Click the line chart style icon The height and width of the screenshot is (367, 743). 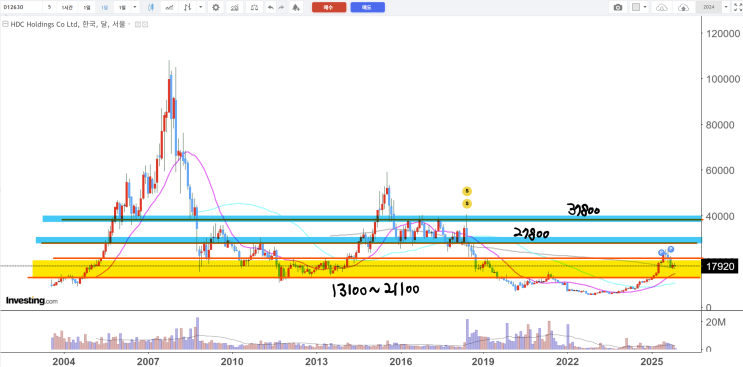click(169, 7)
